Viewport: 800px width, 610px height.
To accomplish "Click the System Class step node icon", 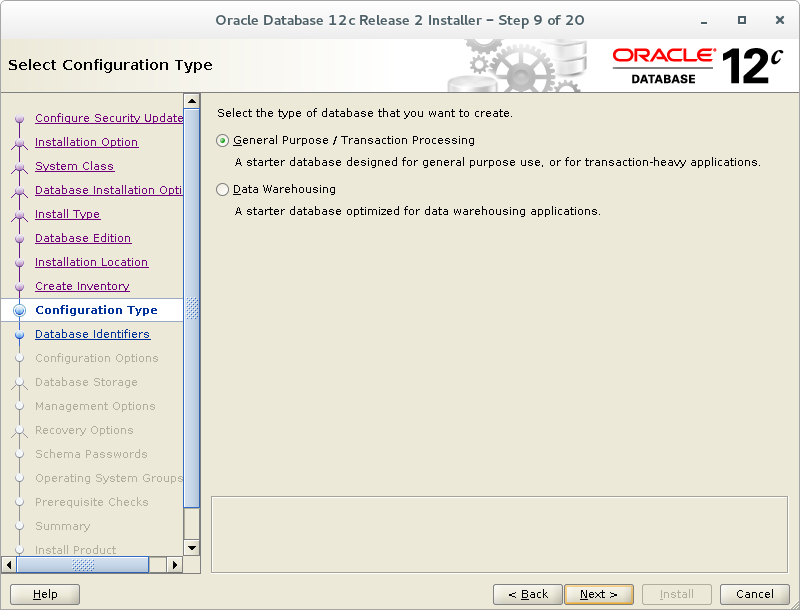I will tap(19, 167).
